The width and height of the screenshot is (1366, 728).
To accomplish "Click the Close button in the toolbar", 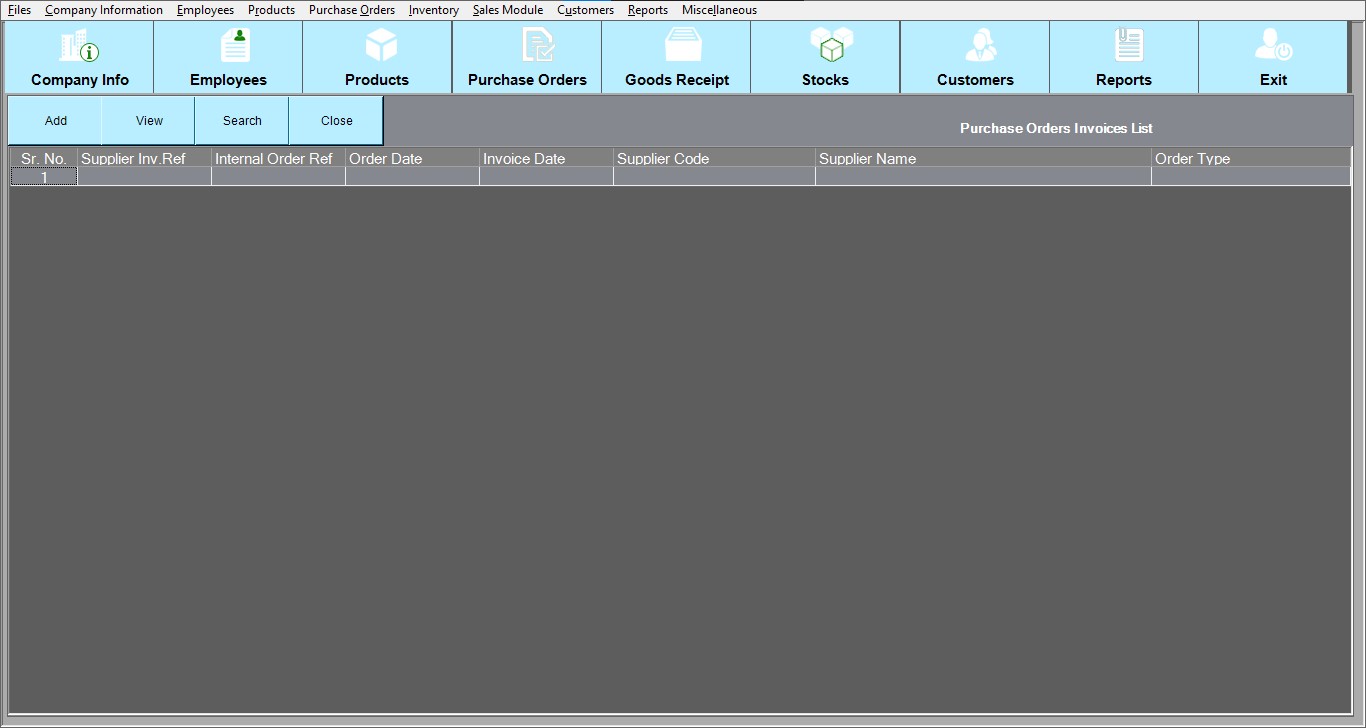I will pyautogui.click(x=336, y=121).
